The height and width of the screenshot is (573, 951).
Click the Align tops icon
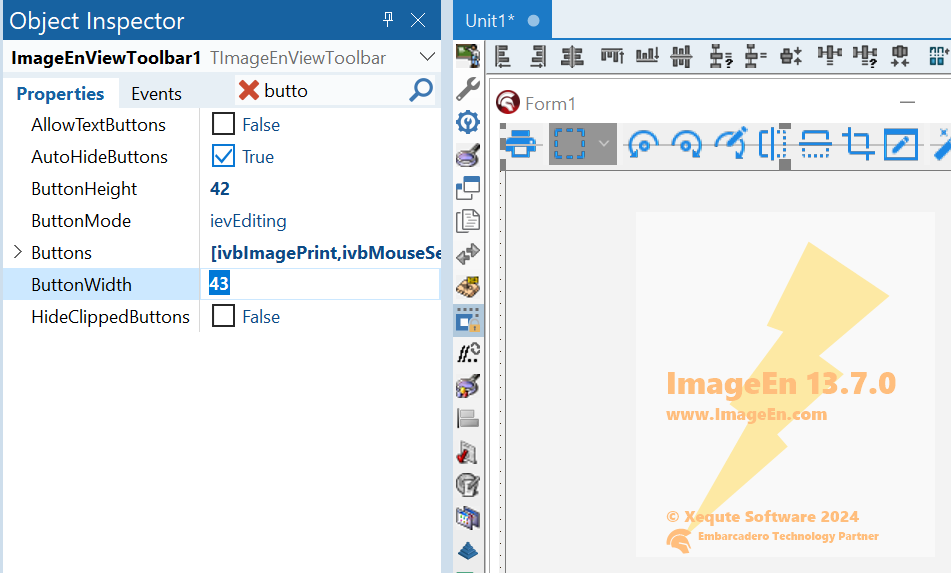pyautogui.click(x=613, y=56)
